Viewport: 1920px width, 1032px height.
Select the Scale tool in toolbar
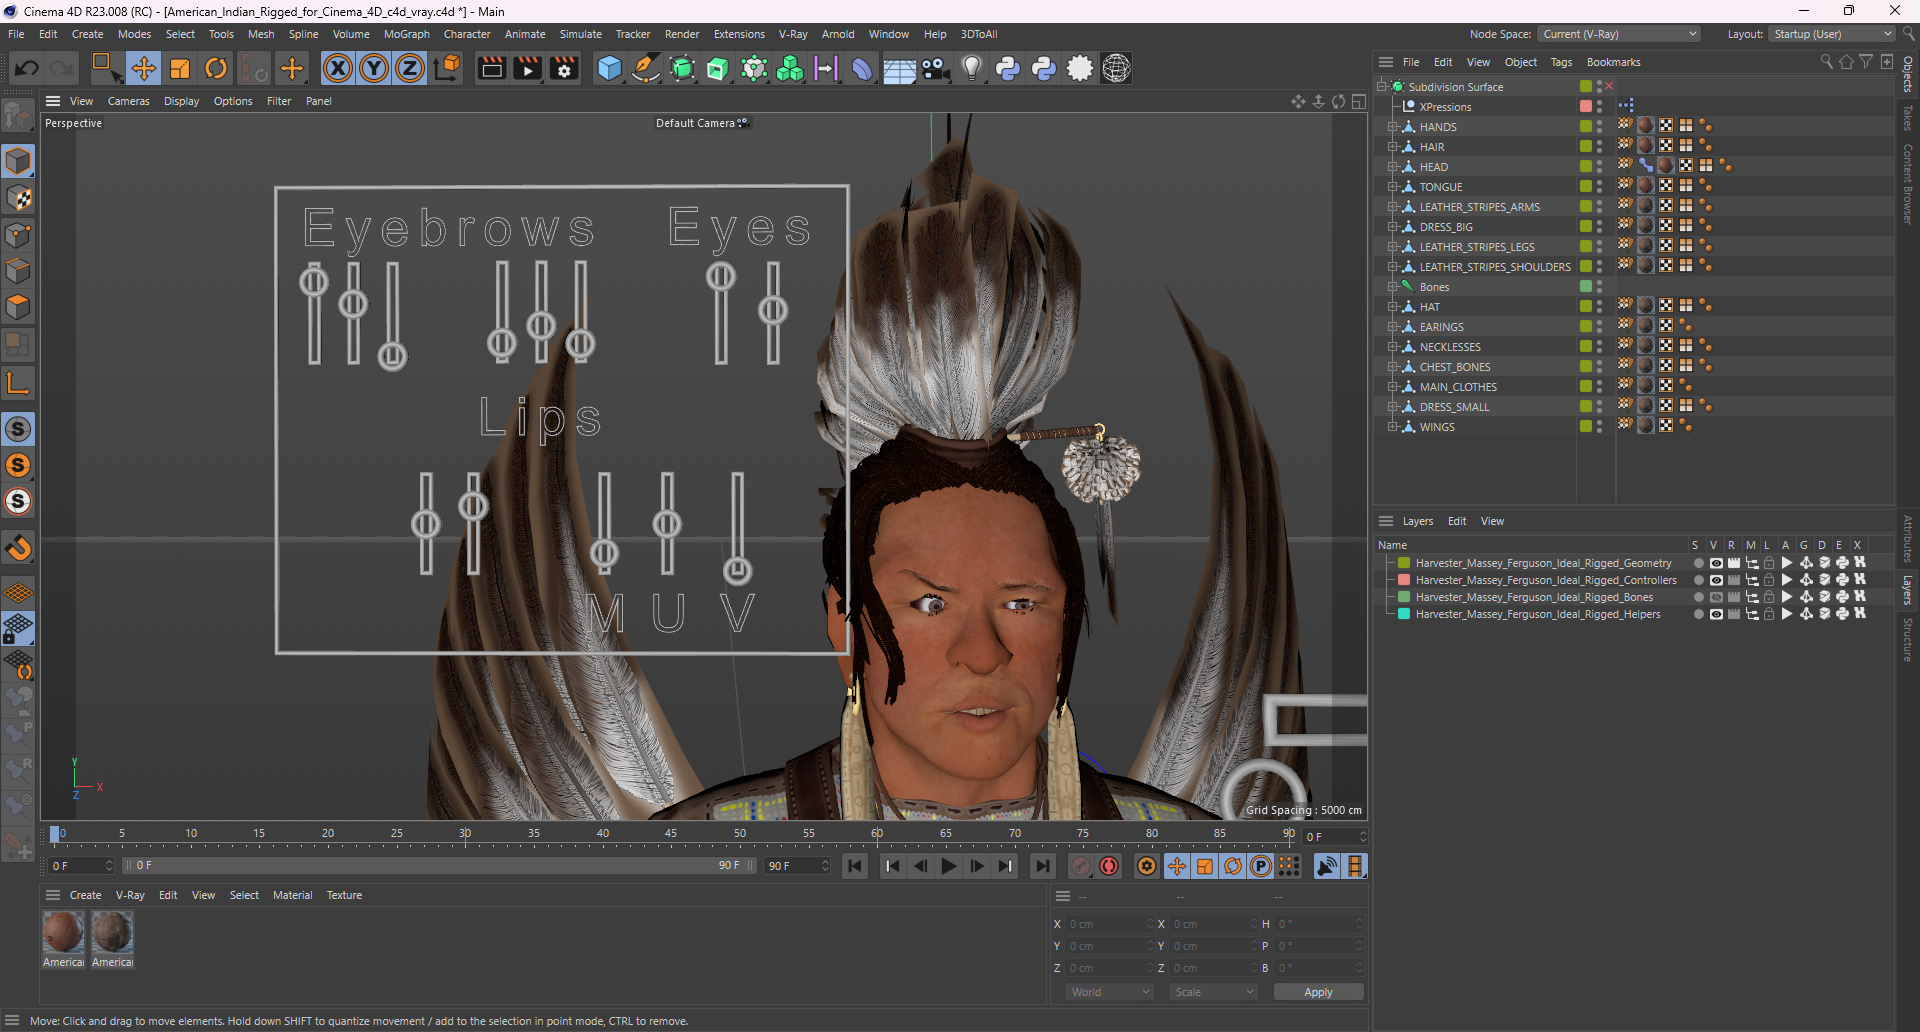pos(180,68)
